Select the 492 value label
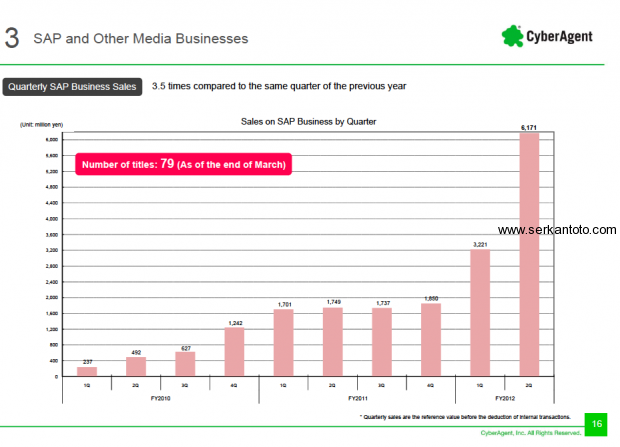The image size is (620, 447). 136,352
